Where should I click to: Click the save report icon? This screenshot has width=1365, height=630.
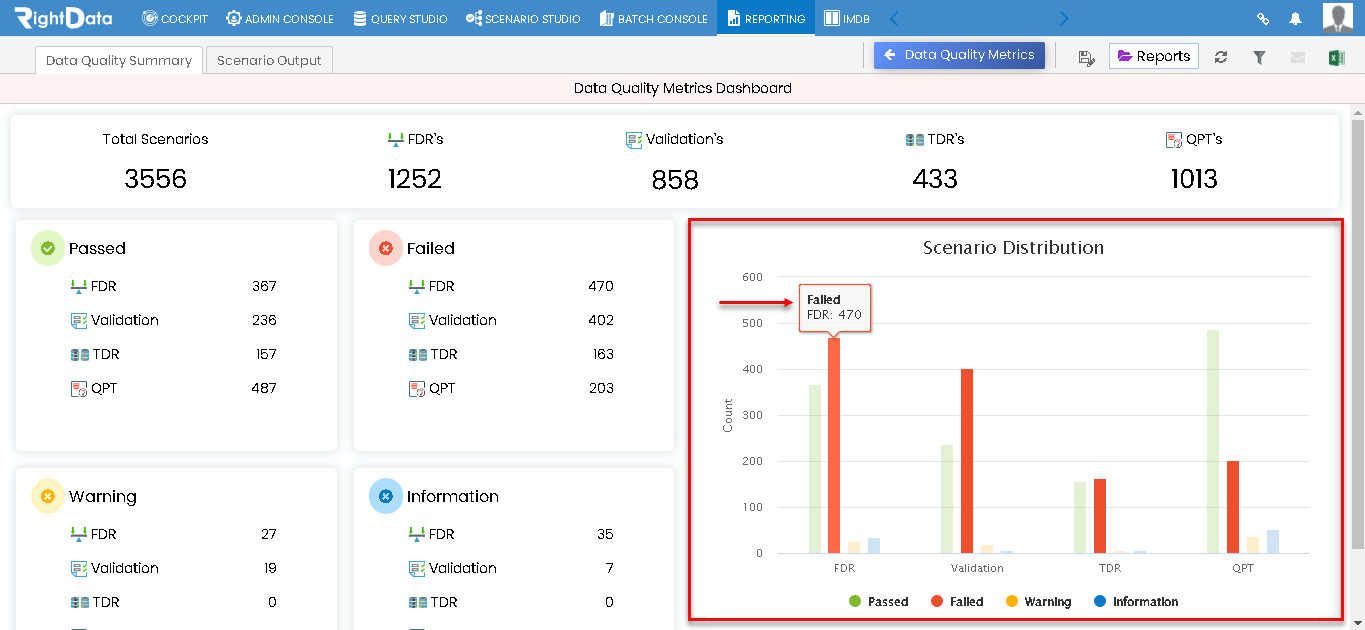tap(1087, 57)
